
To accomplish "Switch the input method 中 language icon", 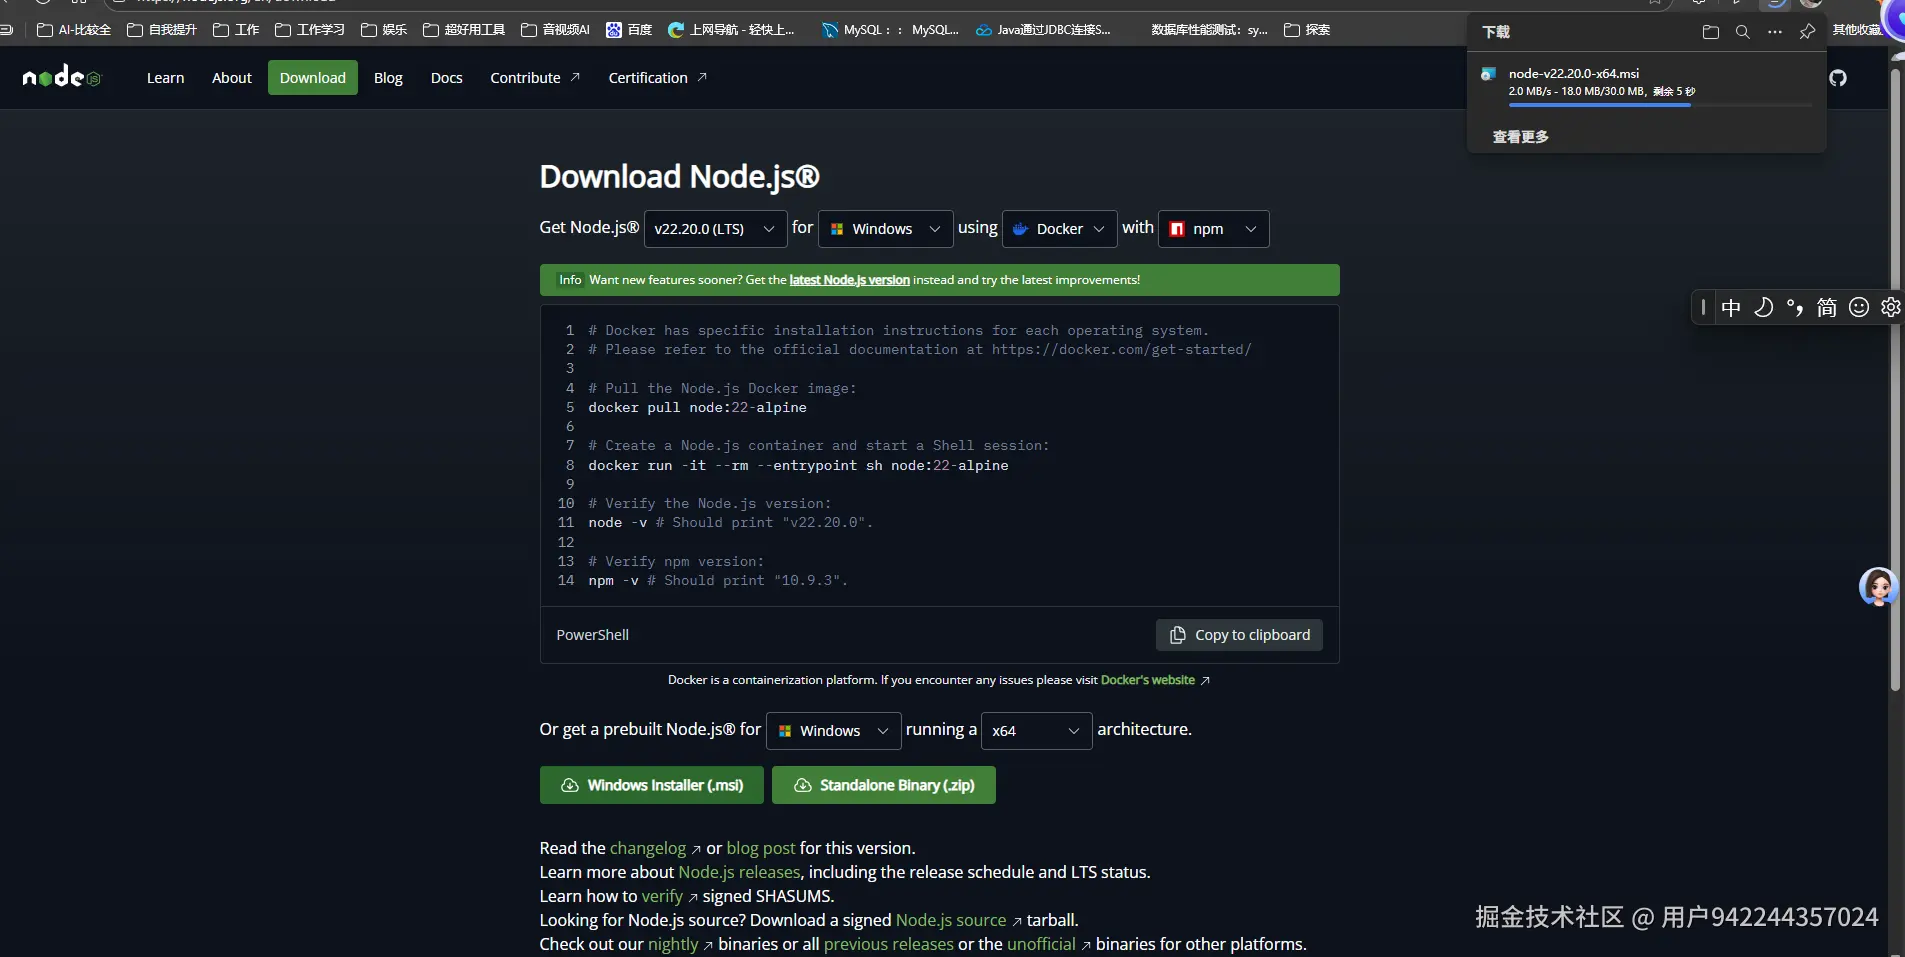I will tap(1731, 308).
